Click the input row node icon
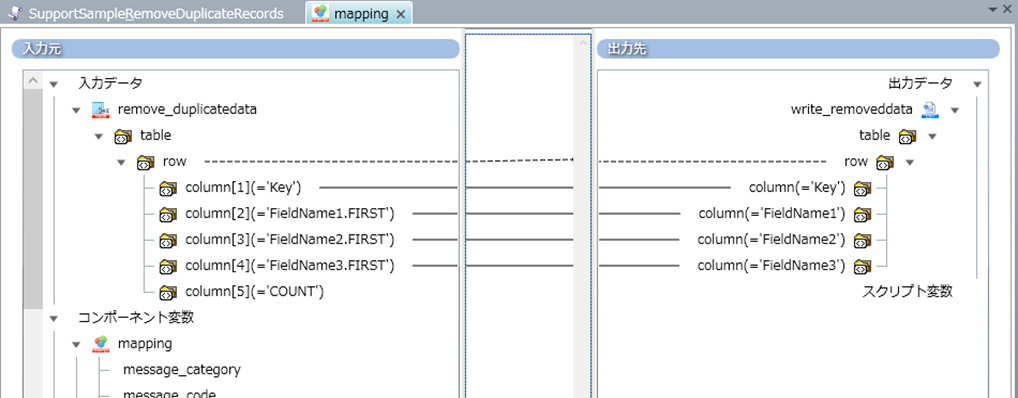Image resolution: width=1018 pixels, height=398 pixels. tap(145, 162)
